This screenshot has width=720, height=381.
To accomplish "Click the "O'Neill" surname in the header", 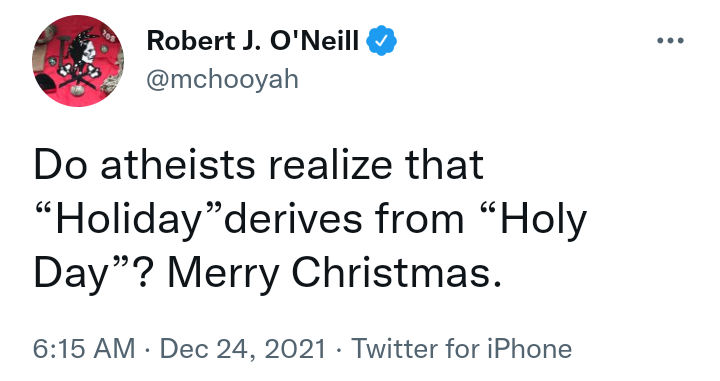I will [315, 41].
